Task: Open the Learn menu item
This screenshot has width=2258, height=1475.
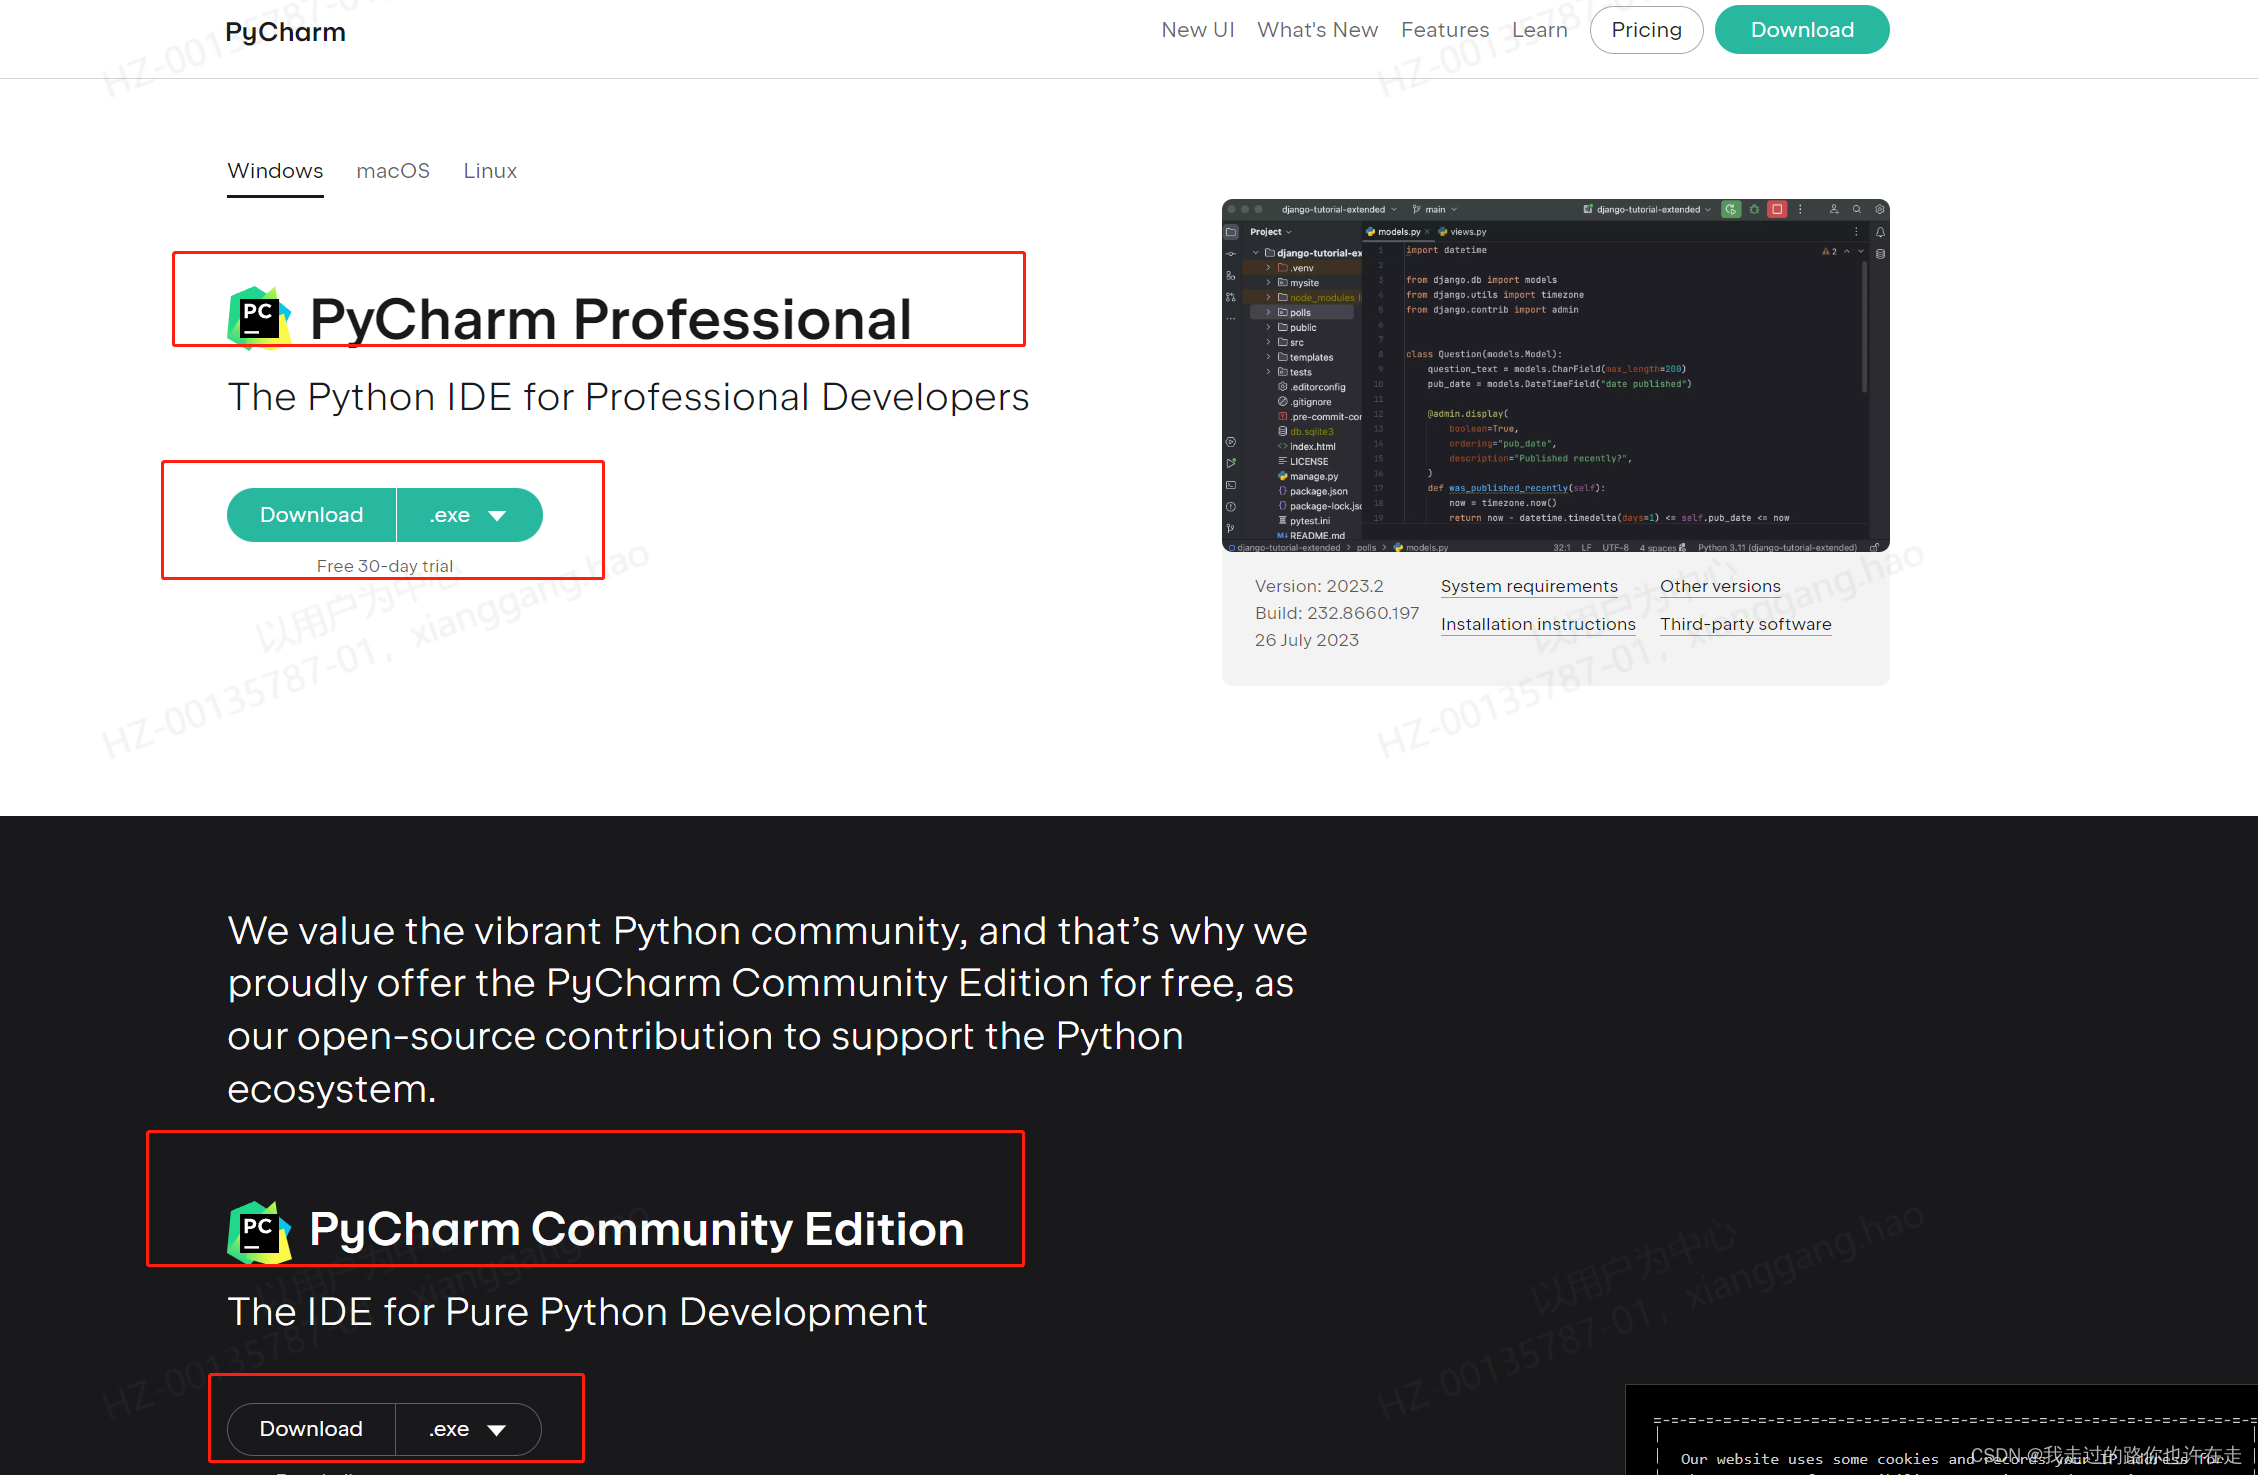Action: click(x=1539, y=30)
